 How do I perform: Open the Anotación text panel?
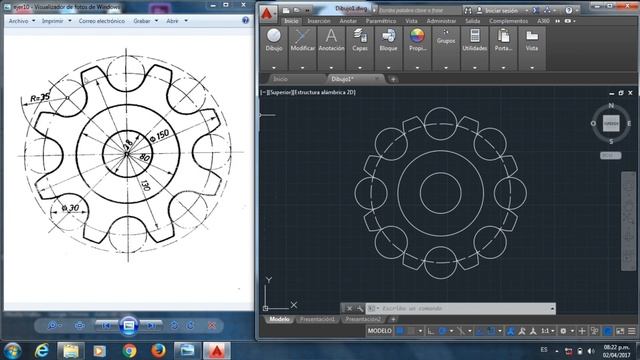click(x=331, y=40)
